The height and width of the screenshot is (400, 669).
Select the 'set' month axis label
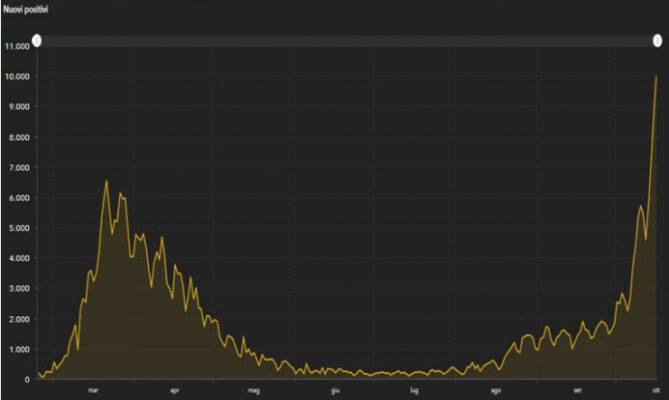point(577,391)
